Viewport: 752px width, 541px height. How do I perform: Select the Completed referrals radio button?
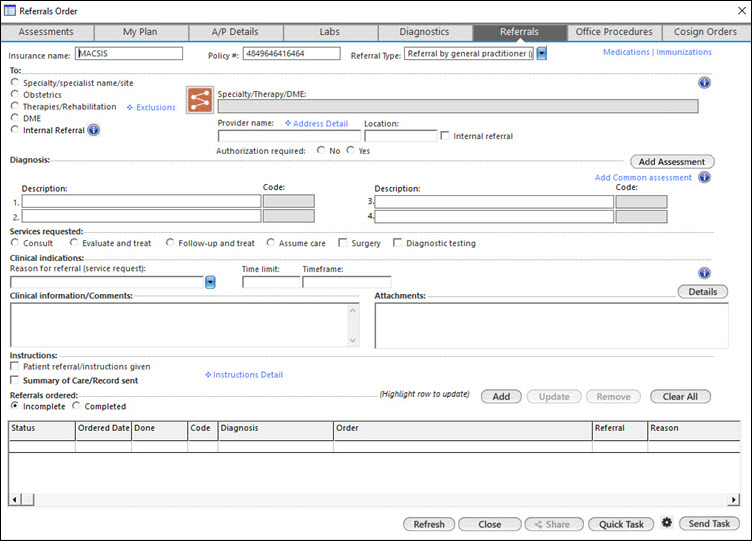[x=76, y=406]
